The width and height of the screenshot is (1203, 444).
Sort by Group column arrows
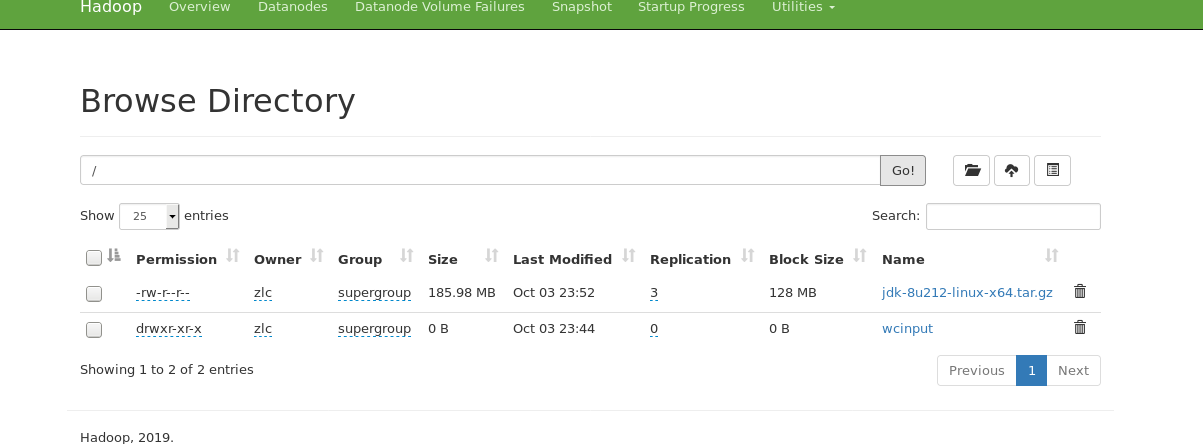click(x=407, y=257)
